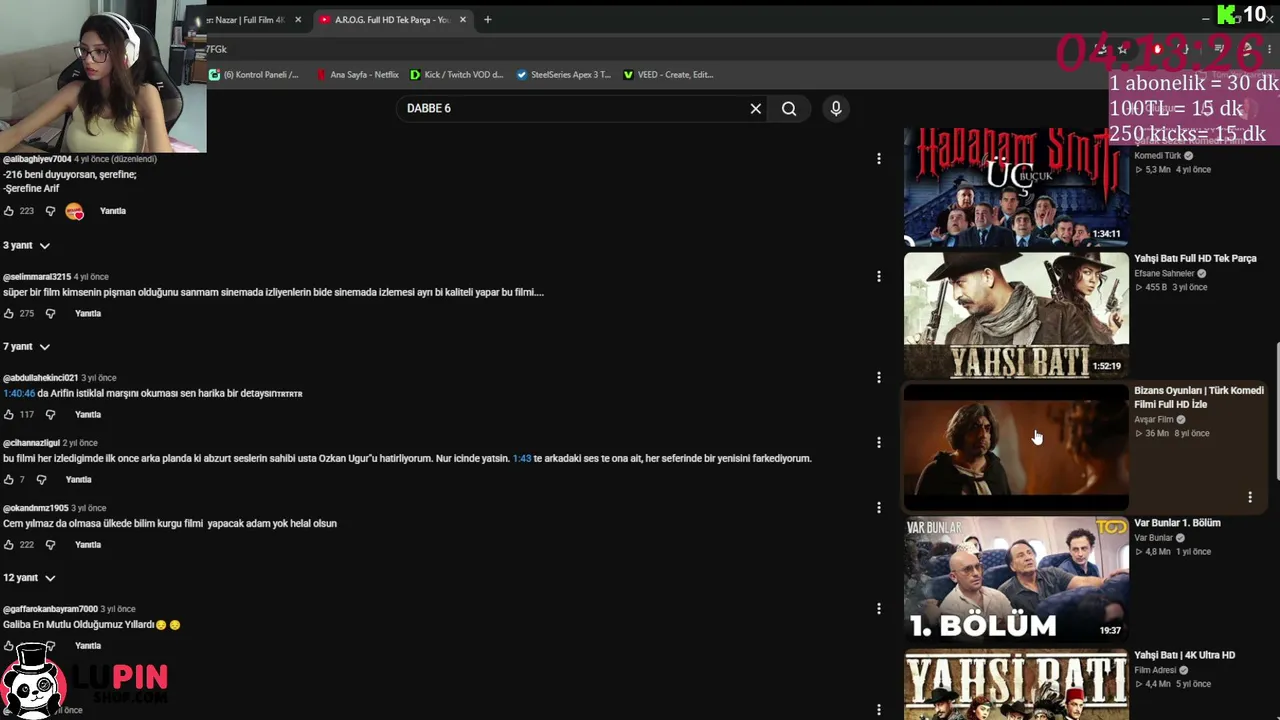The image size is (1280, 720).
Task: Open options menu for @abdullahekinci021's comment
Action: click(x=879, y=377)
